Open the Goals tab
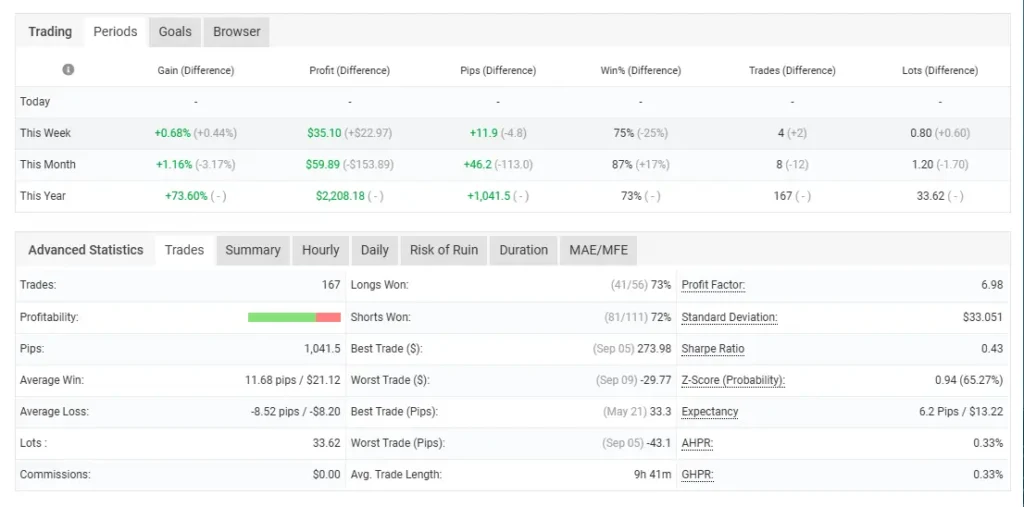The width and height of the screenshot is (1024, 507). tap(175, 32)
